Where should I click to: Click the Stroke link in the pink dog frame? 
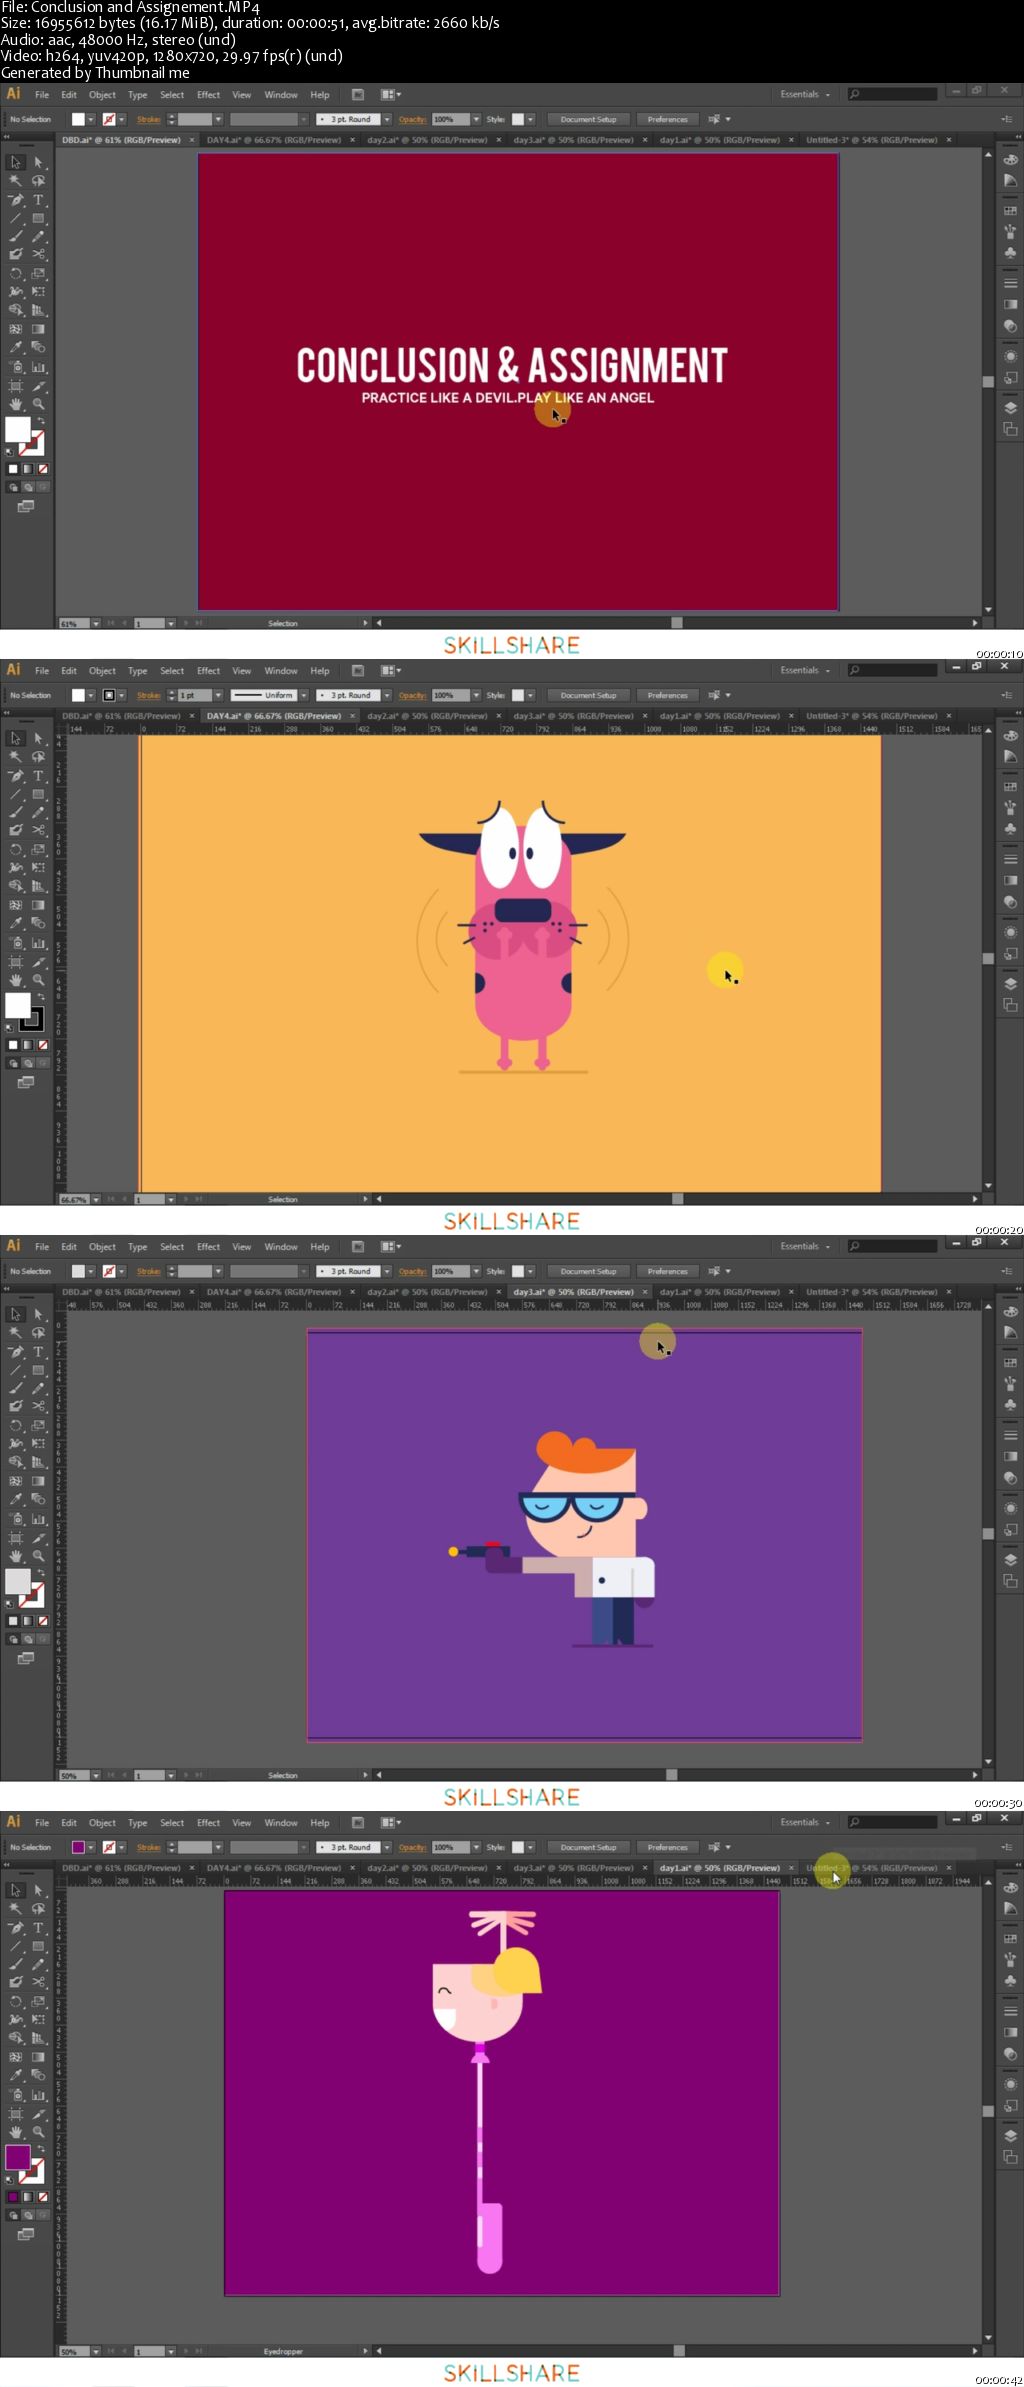[x=149, y=695]
